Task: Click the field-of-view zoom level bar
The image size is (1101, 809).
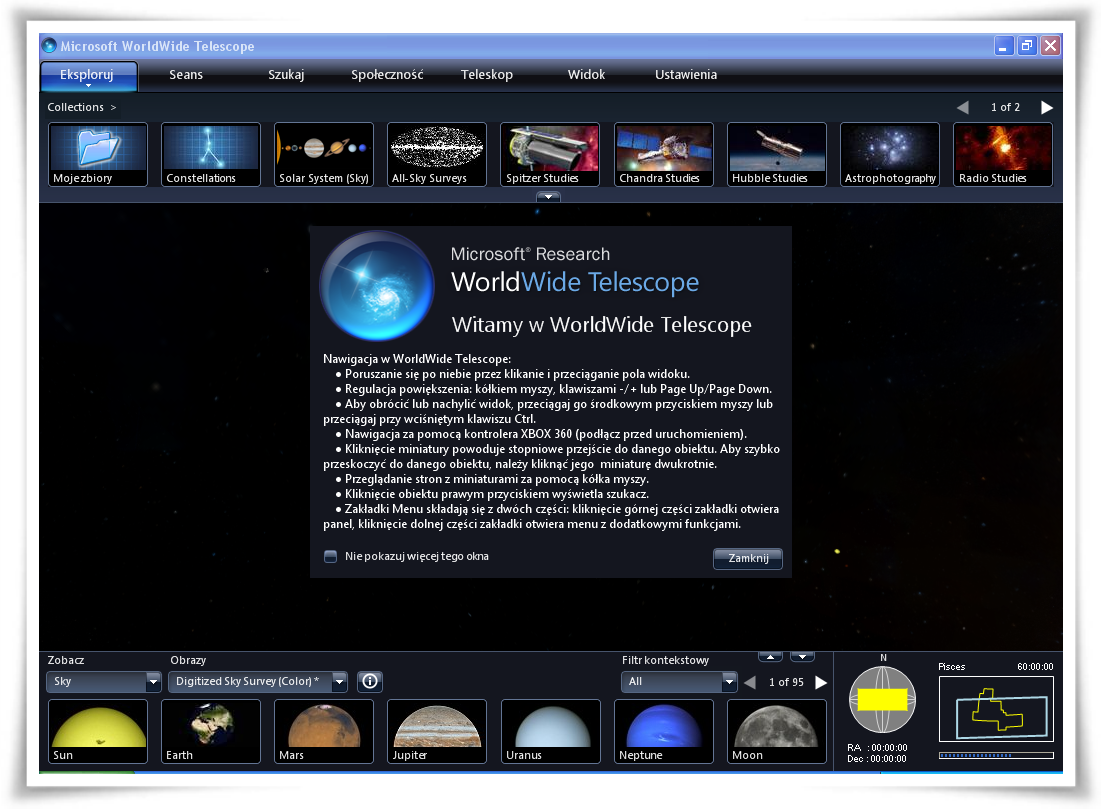Action: click(995, 756)
